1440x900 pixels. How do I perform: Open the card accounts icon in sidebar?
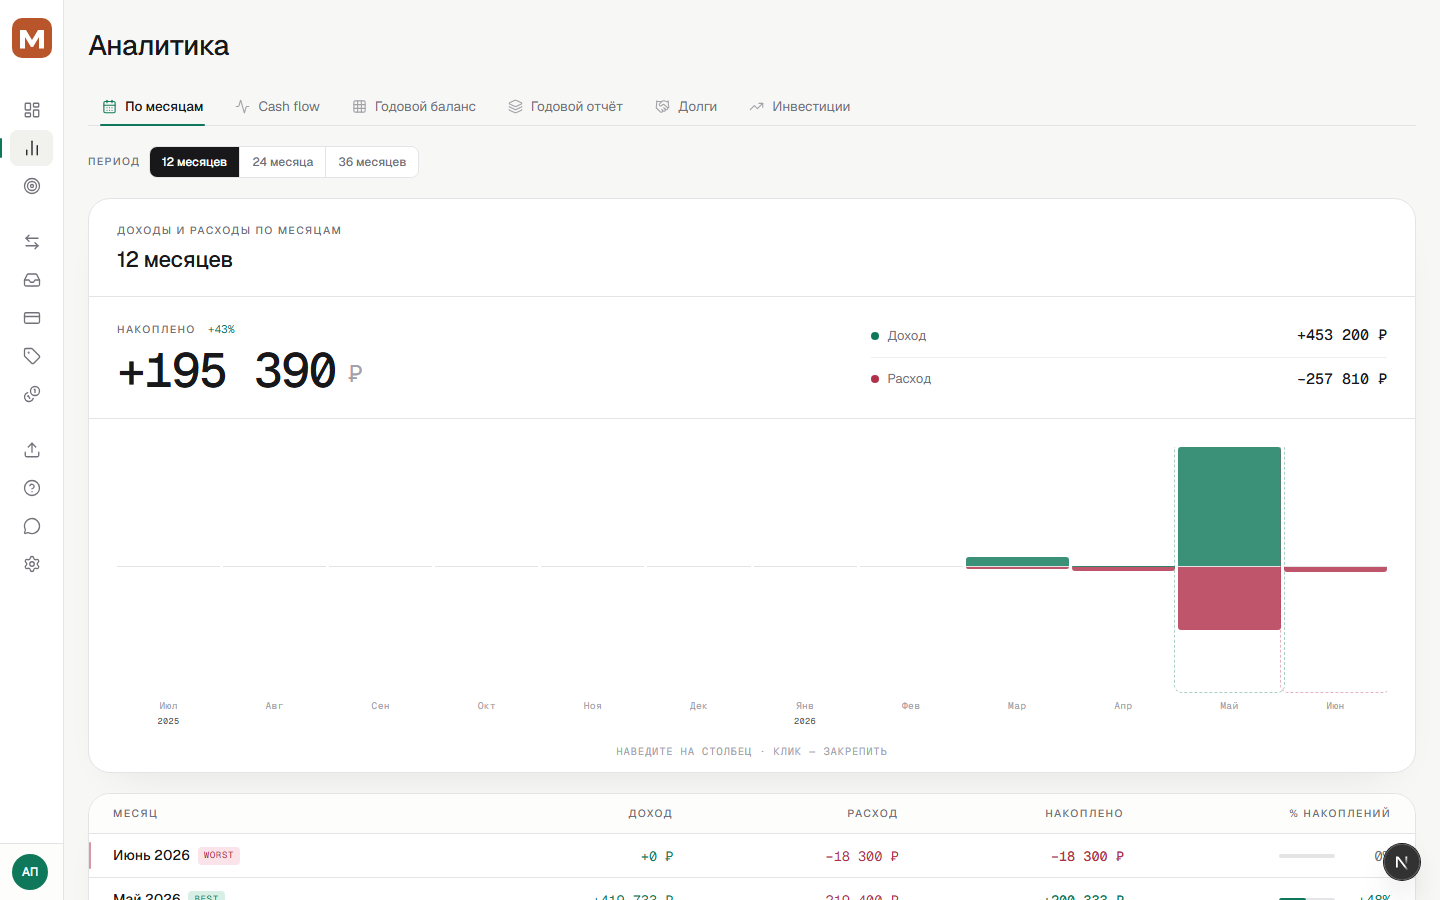click(x=32, y=318)
